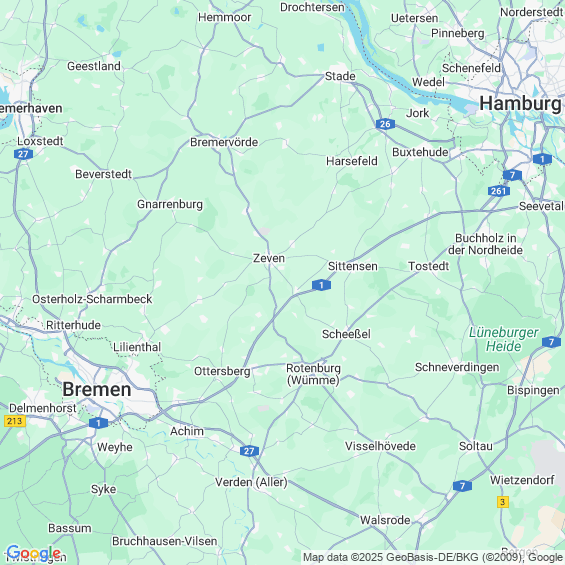Click the A7 shield near Walsrode

[x=462, y=486]
